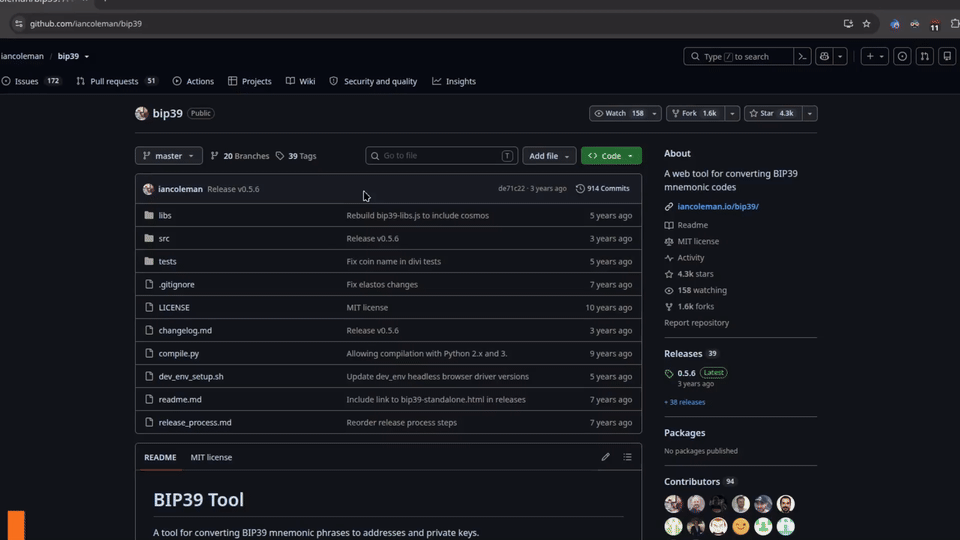Viewport: 960px width, 540px height.
Task: Expand the Copilot dropdown arrow in header
Action: (x=840, y=56)
